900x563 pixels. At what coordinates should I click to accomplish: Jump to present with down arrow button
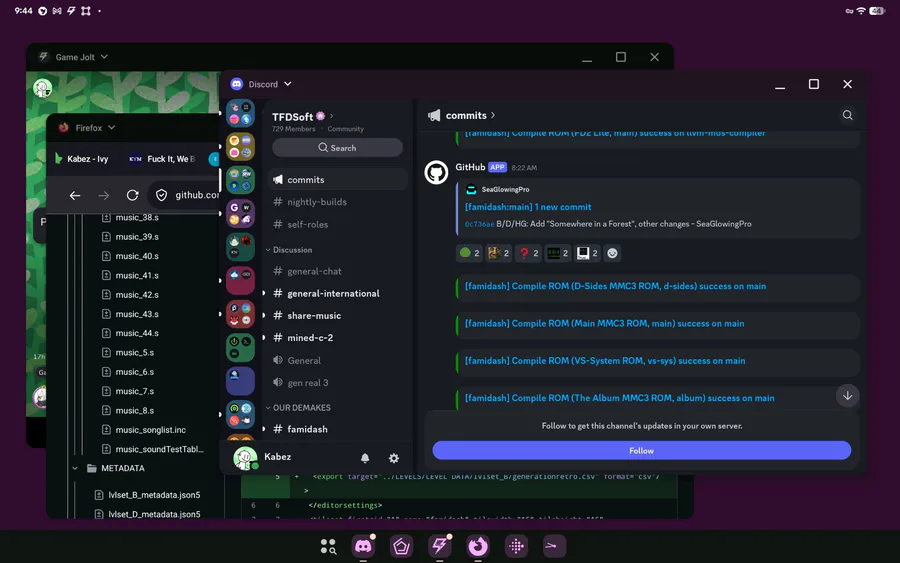pyautogui.click(x=847, y=395)
